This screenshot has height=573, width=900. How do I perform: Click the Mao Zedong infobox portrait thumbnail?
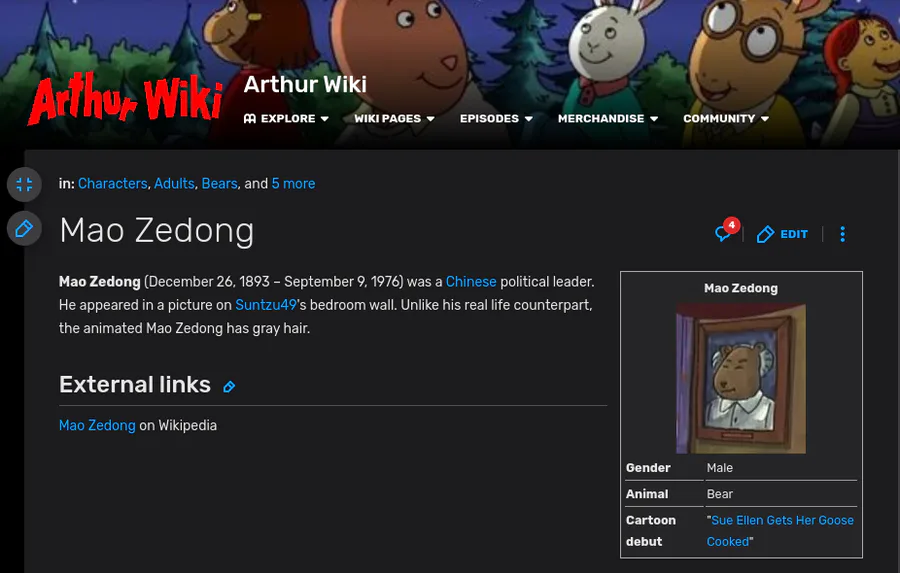[x=740, y=378]
